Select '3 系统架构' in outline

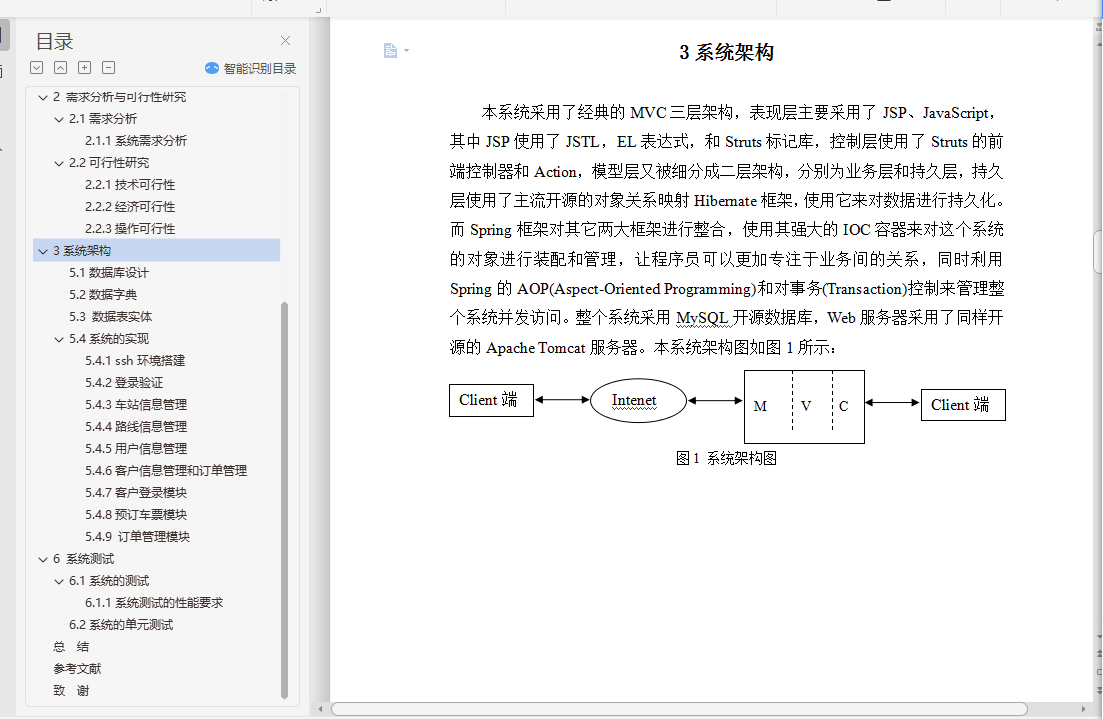coord(156,250)
